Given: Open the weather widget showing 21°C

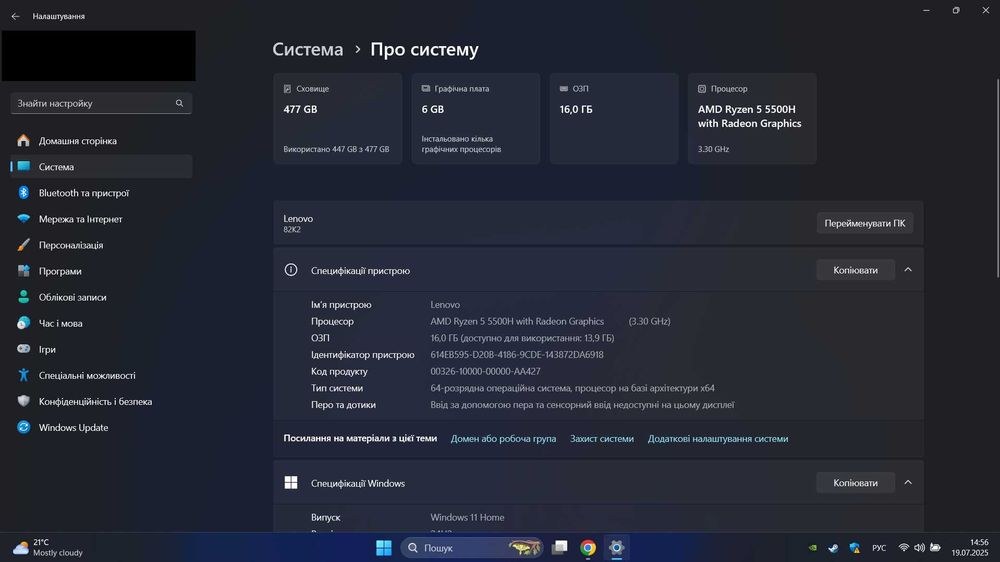Looking at the screenshot, I should pyautogui.click(x=48, y=547).
